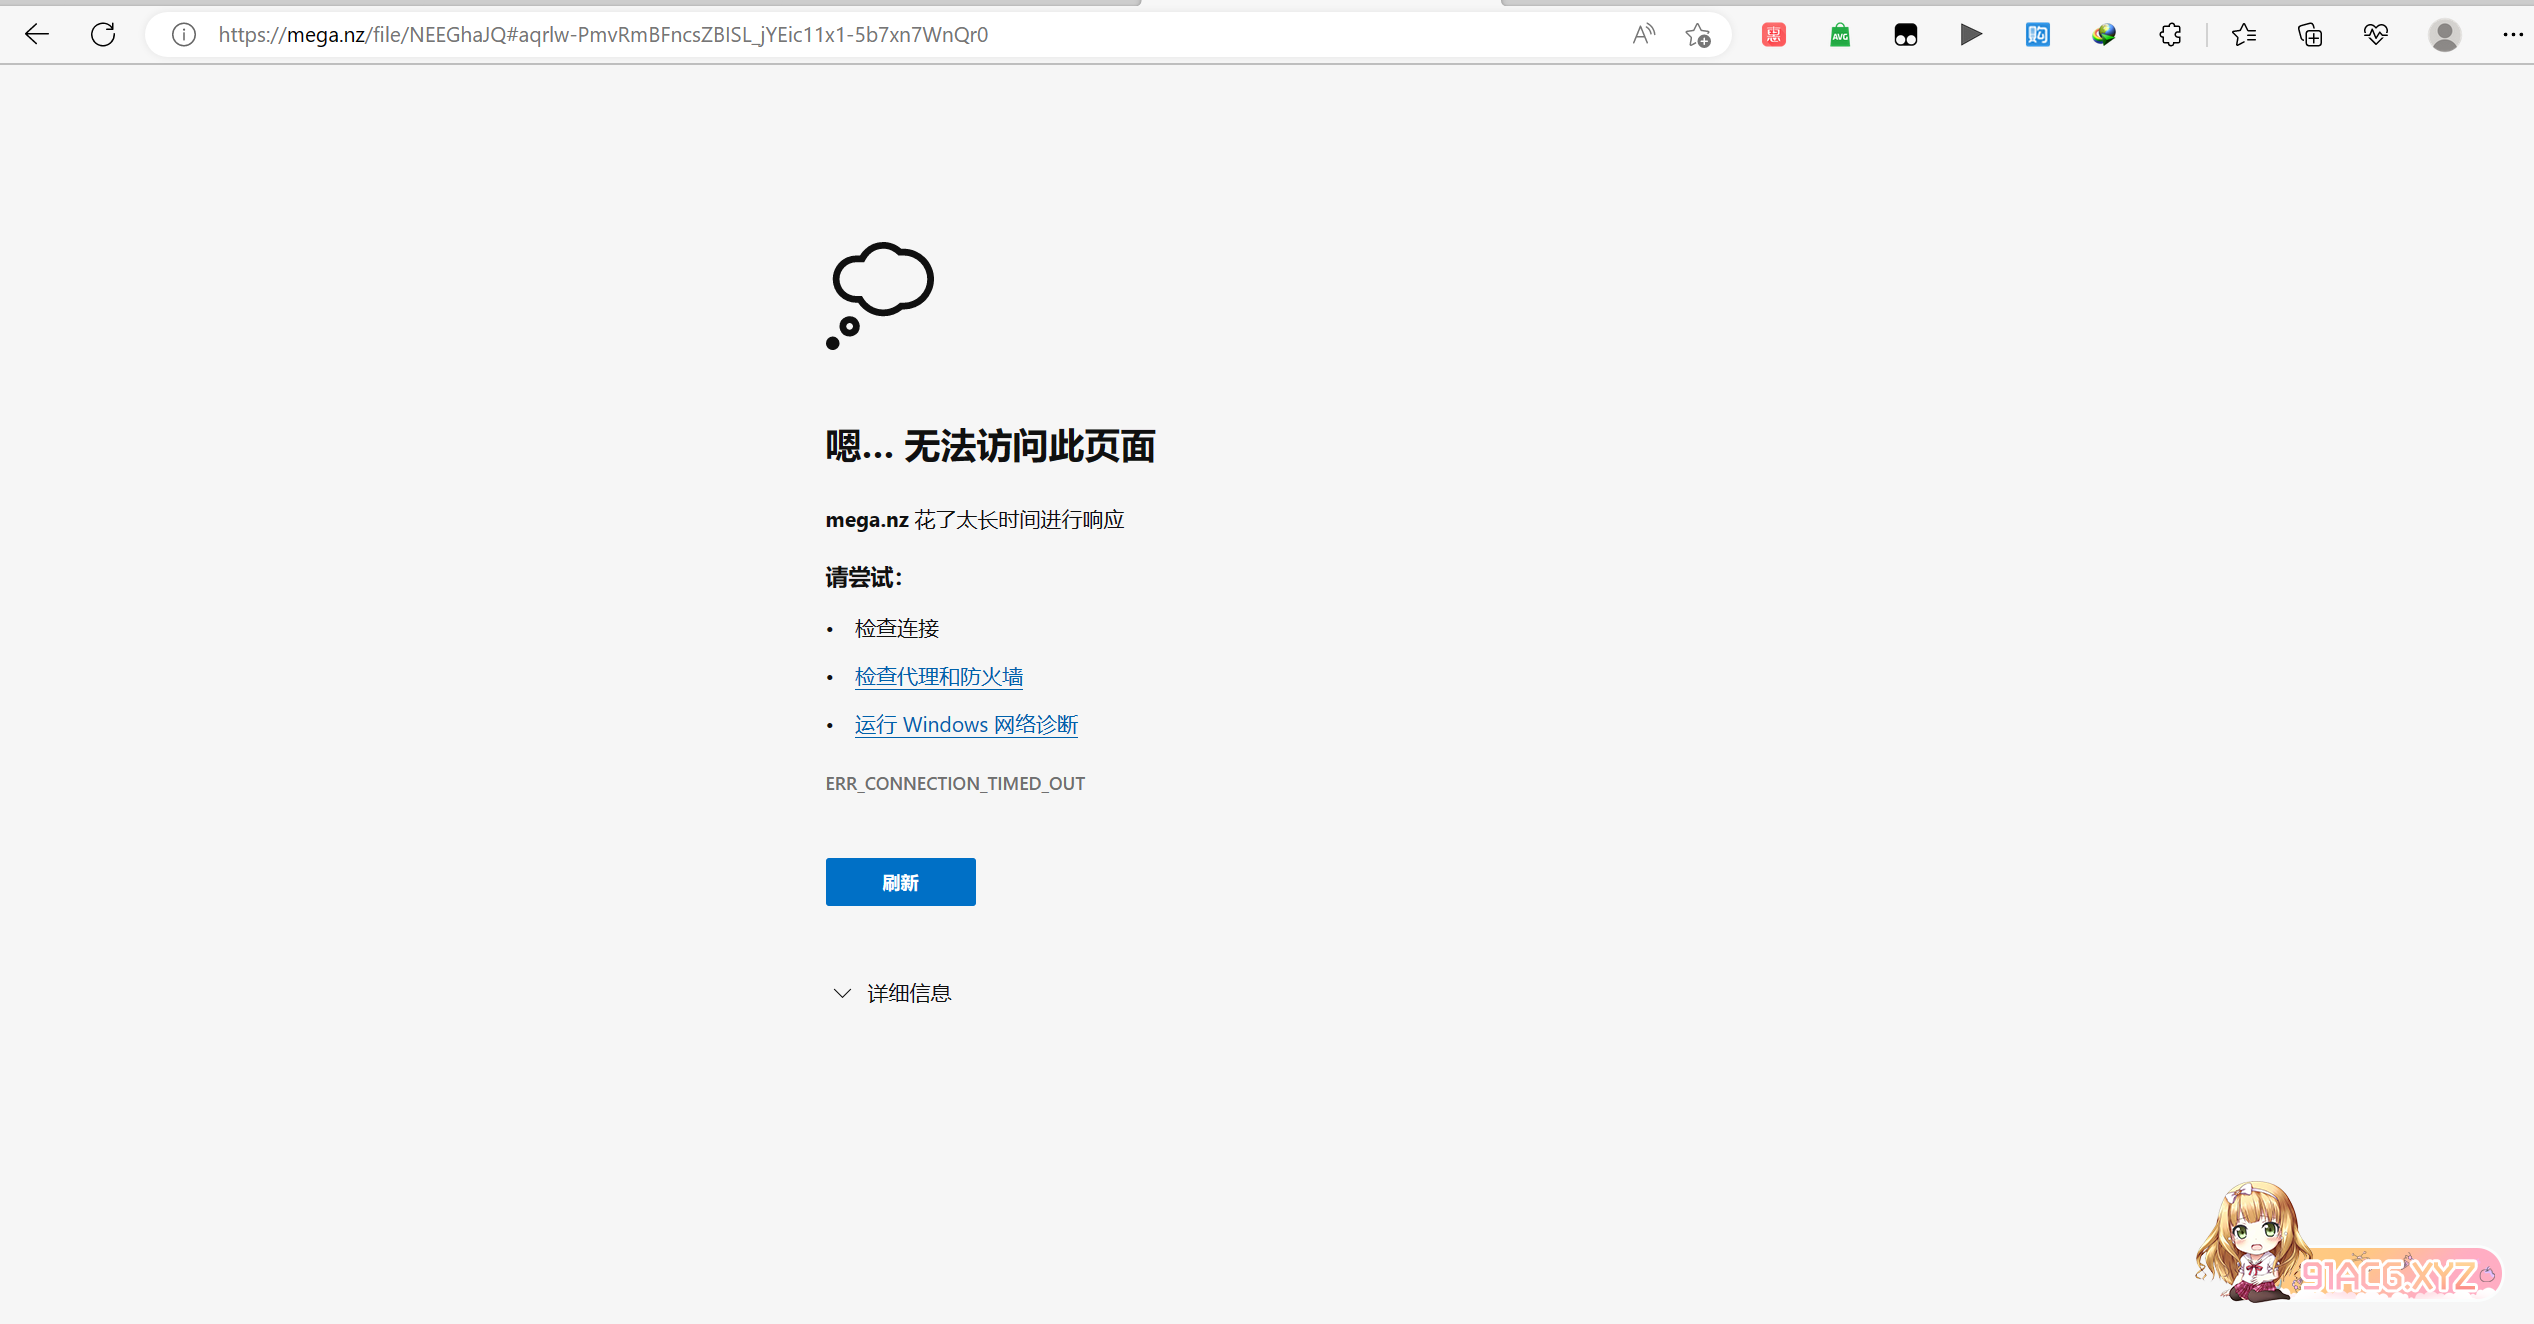Open the Extensions puzzle menu
Screen dimensions: 2534x1324
tap(2170, 35)
